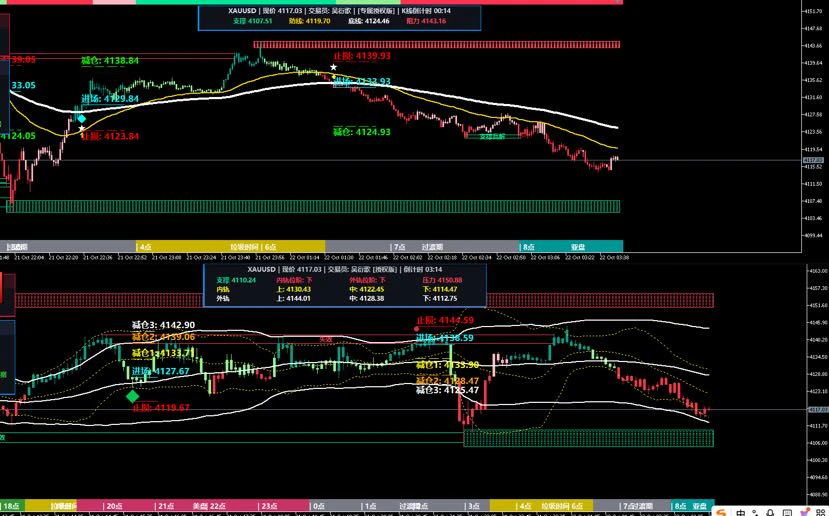Click the yellow 防线 4119.70 value

[309, 21]
